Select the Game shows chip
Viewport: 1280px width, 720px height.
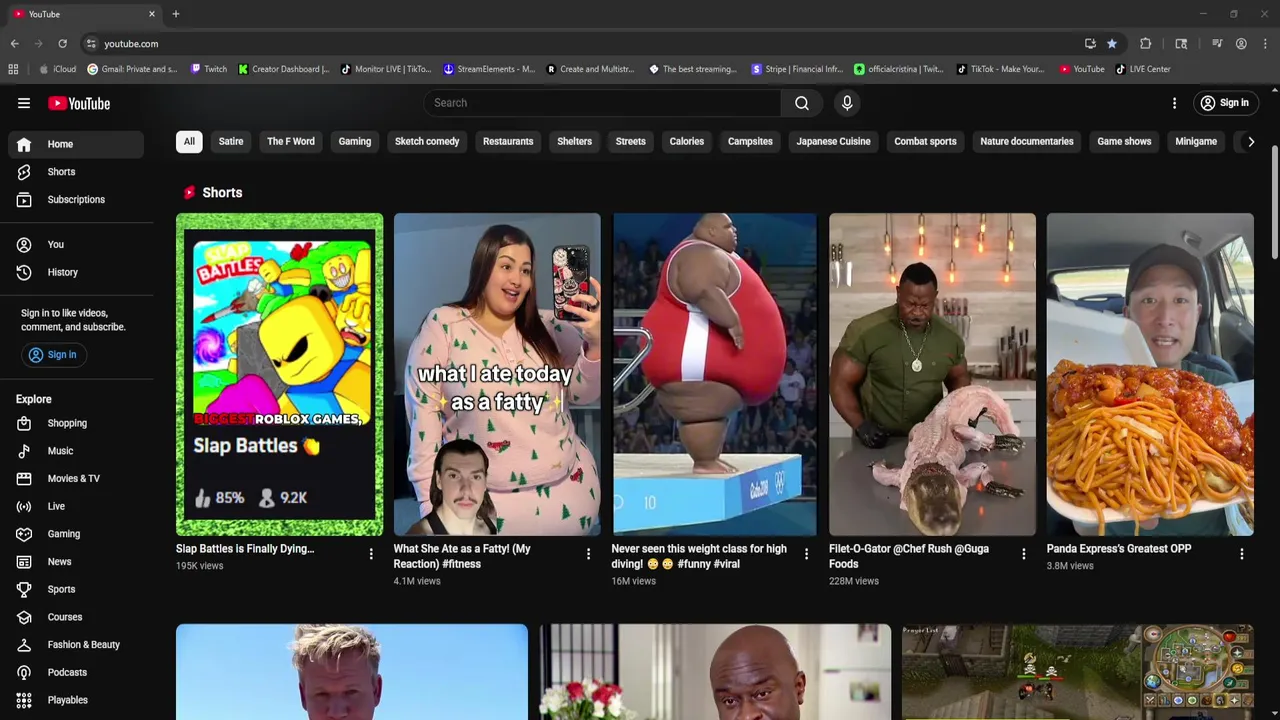(x=1124, y=142)
